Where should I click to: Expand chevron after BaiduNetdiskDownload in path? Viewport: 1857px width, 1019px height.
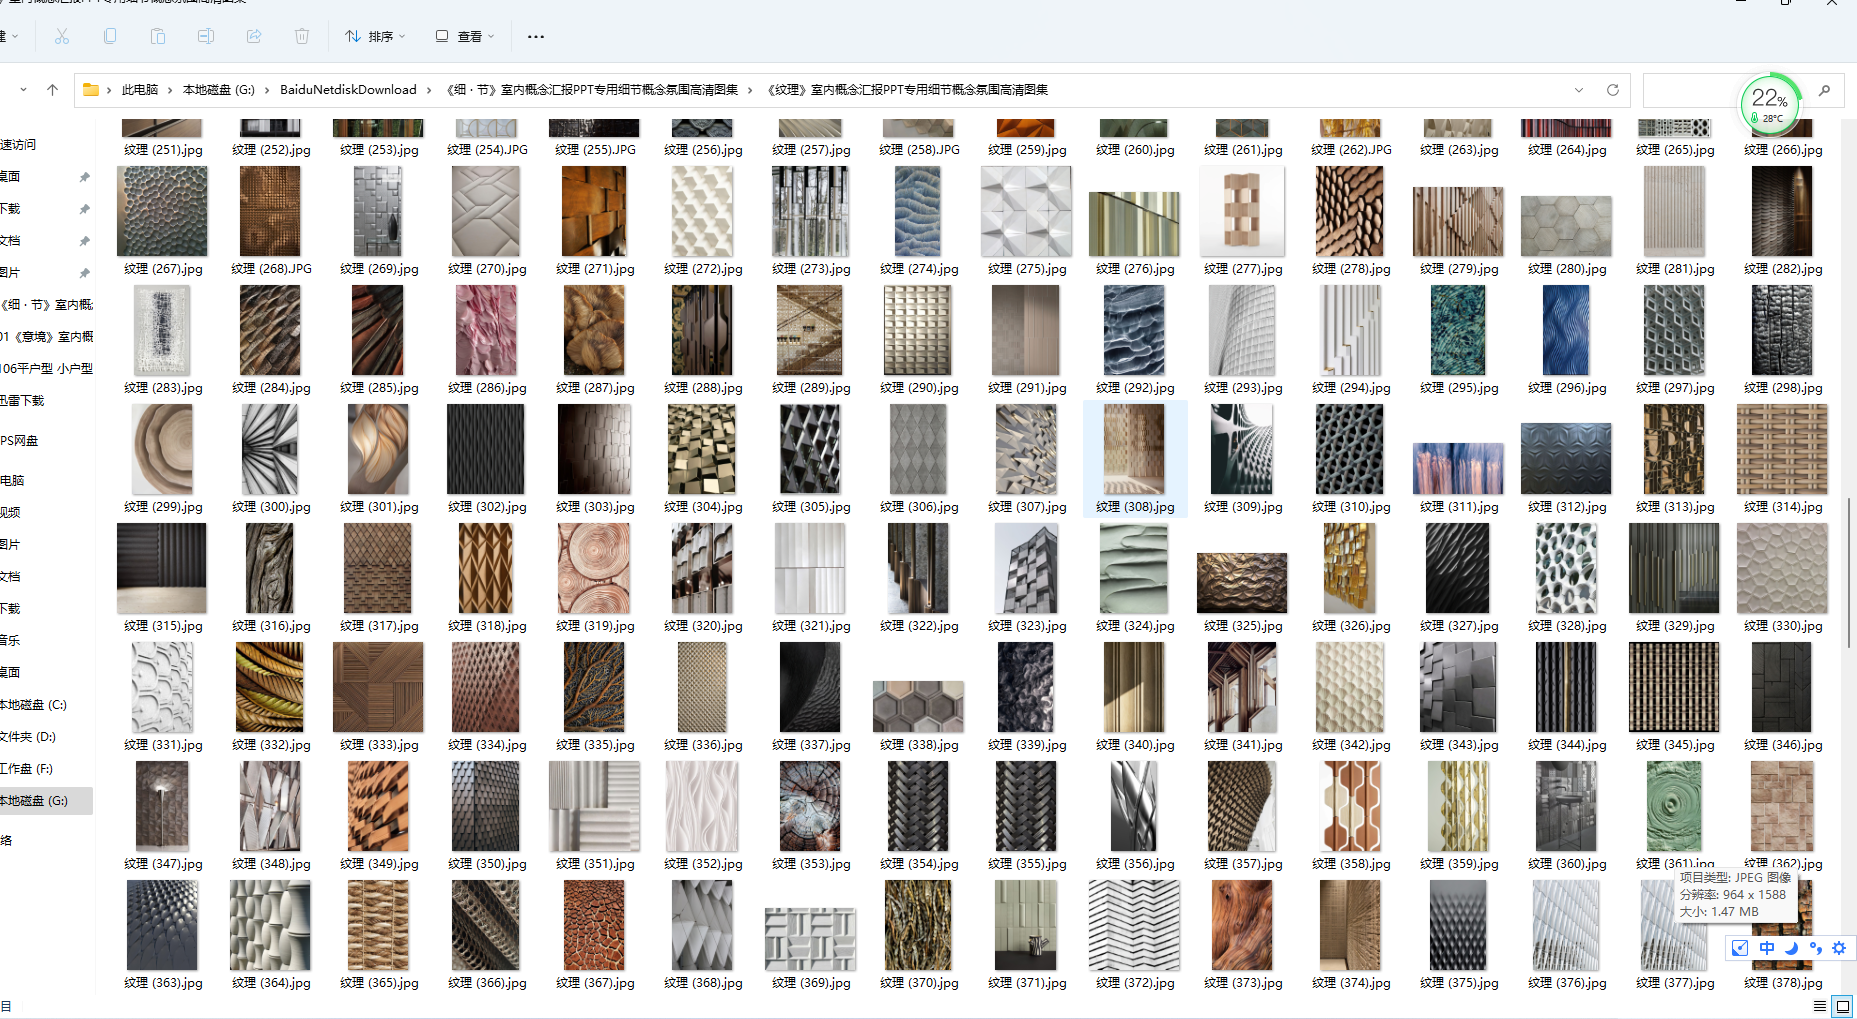click(x=429, y=90)
